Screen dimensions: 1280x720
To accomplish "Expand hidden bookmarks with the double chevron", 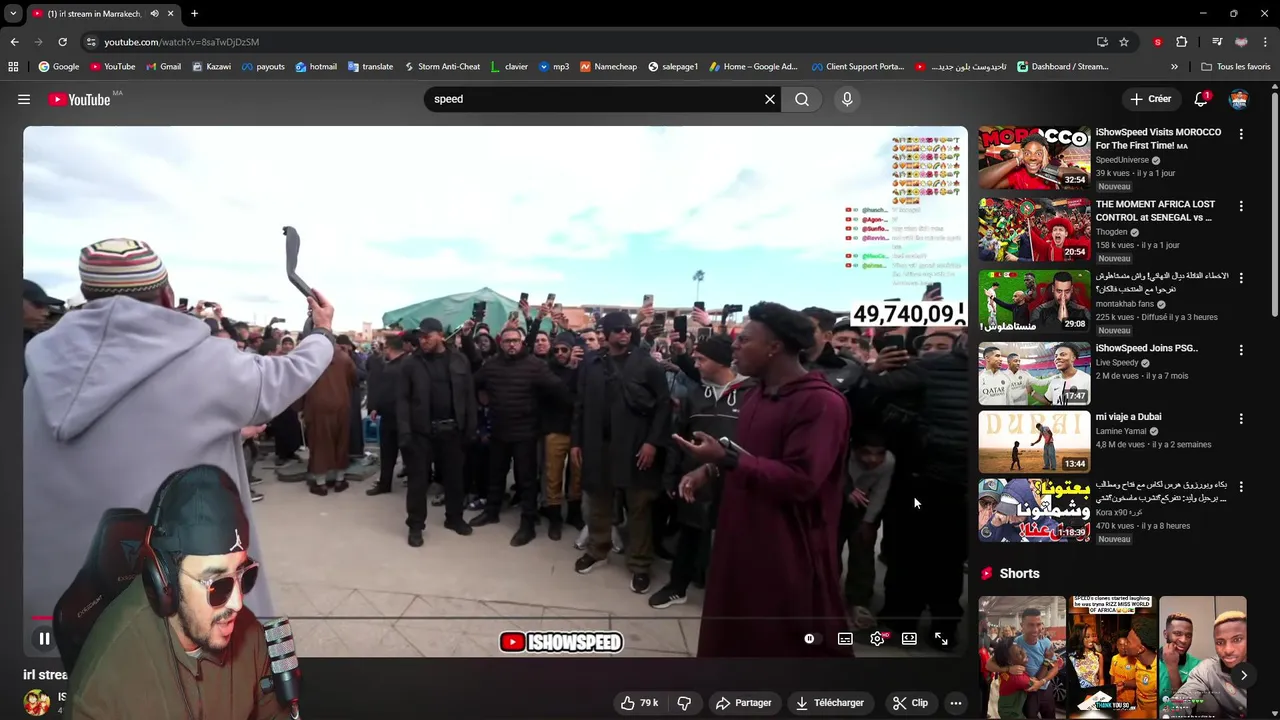I will 1174,67.
